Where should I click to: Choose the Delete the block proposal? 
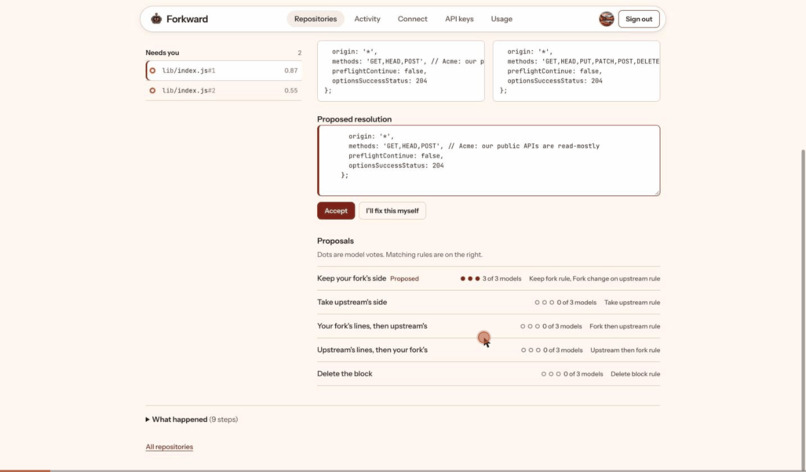(x=488, y=374)
